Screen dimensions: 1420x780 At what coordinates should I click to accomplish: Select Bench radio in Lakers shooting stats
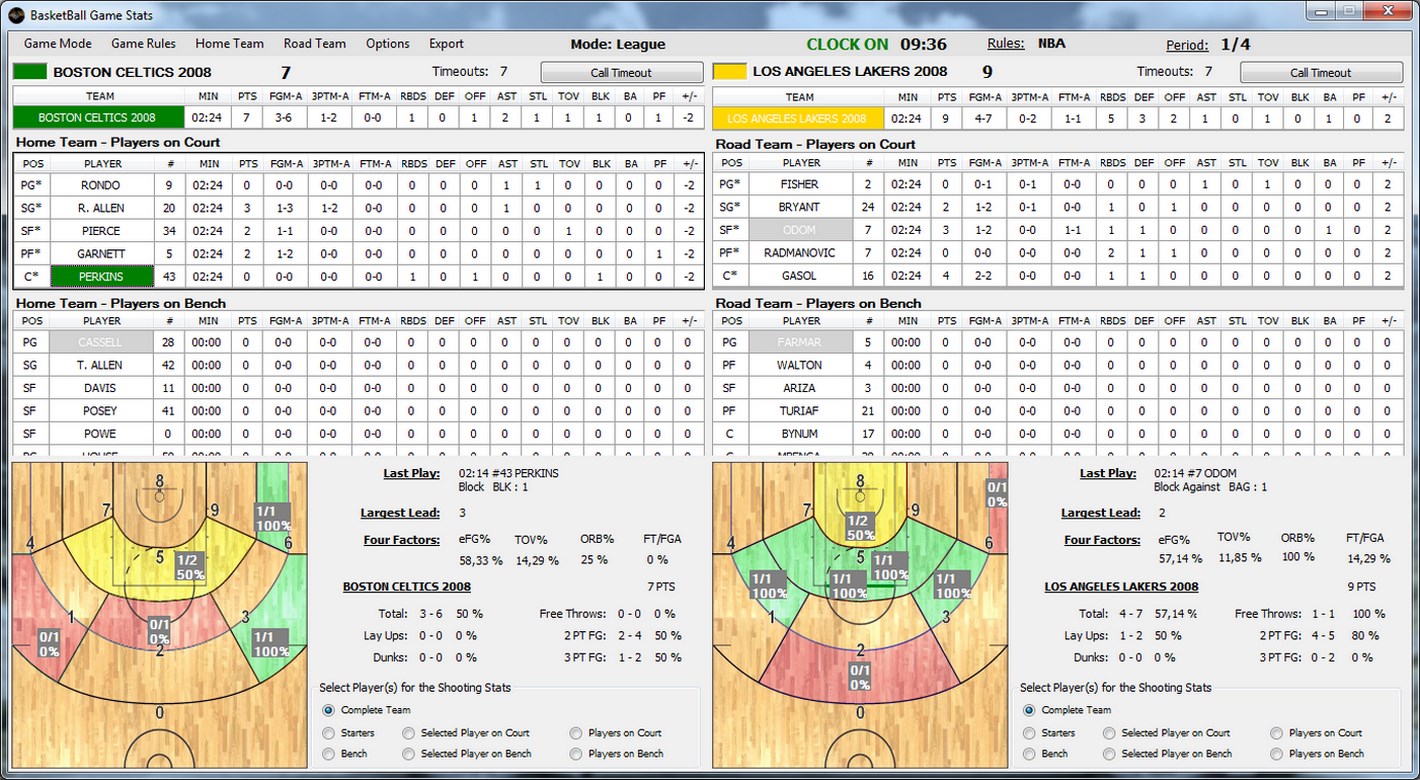click(1029, 754)
